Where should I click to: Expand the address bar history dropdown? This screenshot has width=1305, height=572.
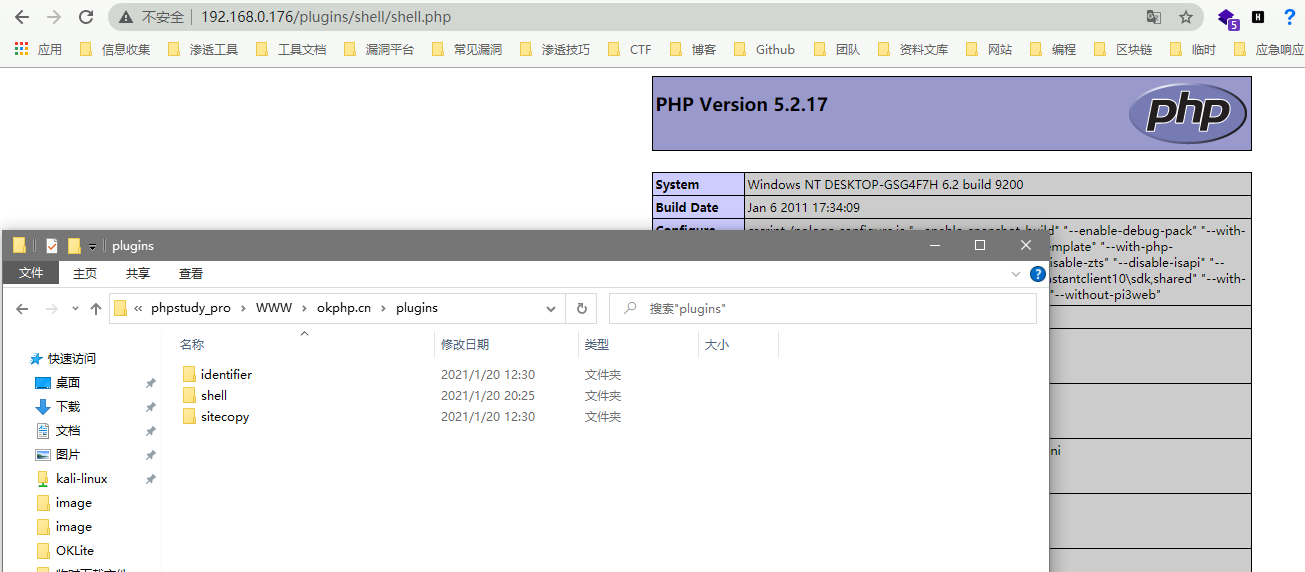coord(550,309)
